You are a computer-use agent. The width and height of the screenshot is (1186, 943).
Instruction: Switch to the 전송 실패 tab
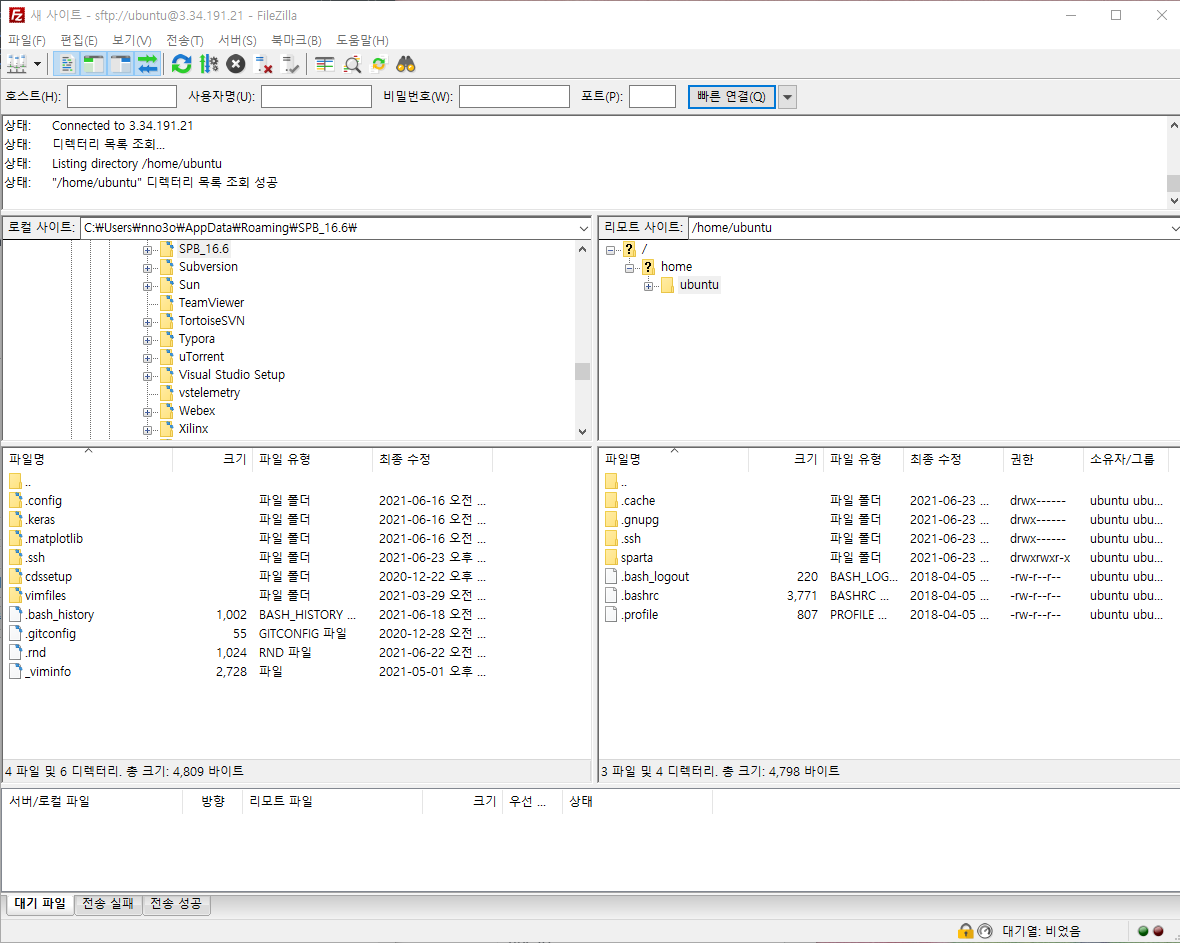point(107,904)
